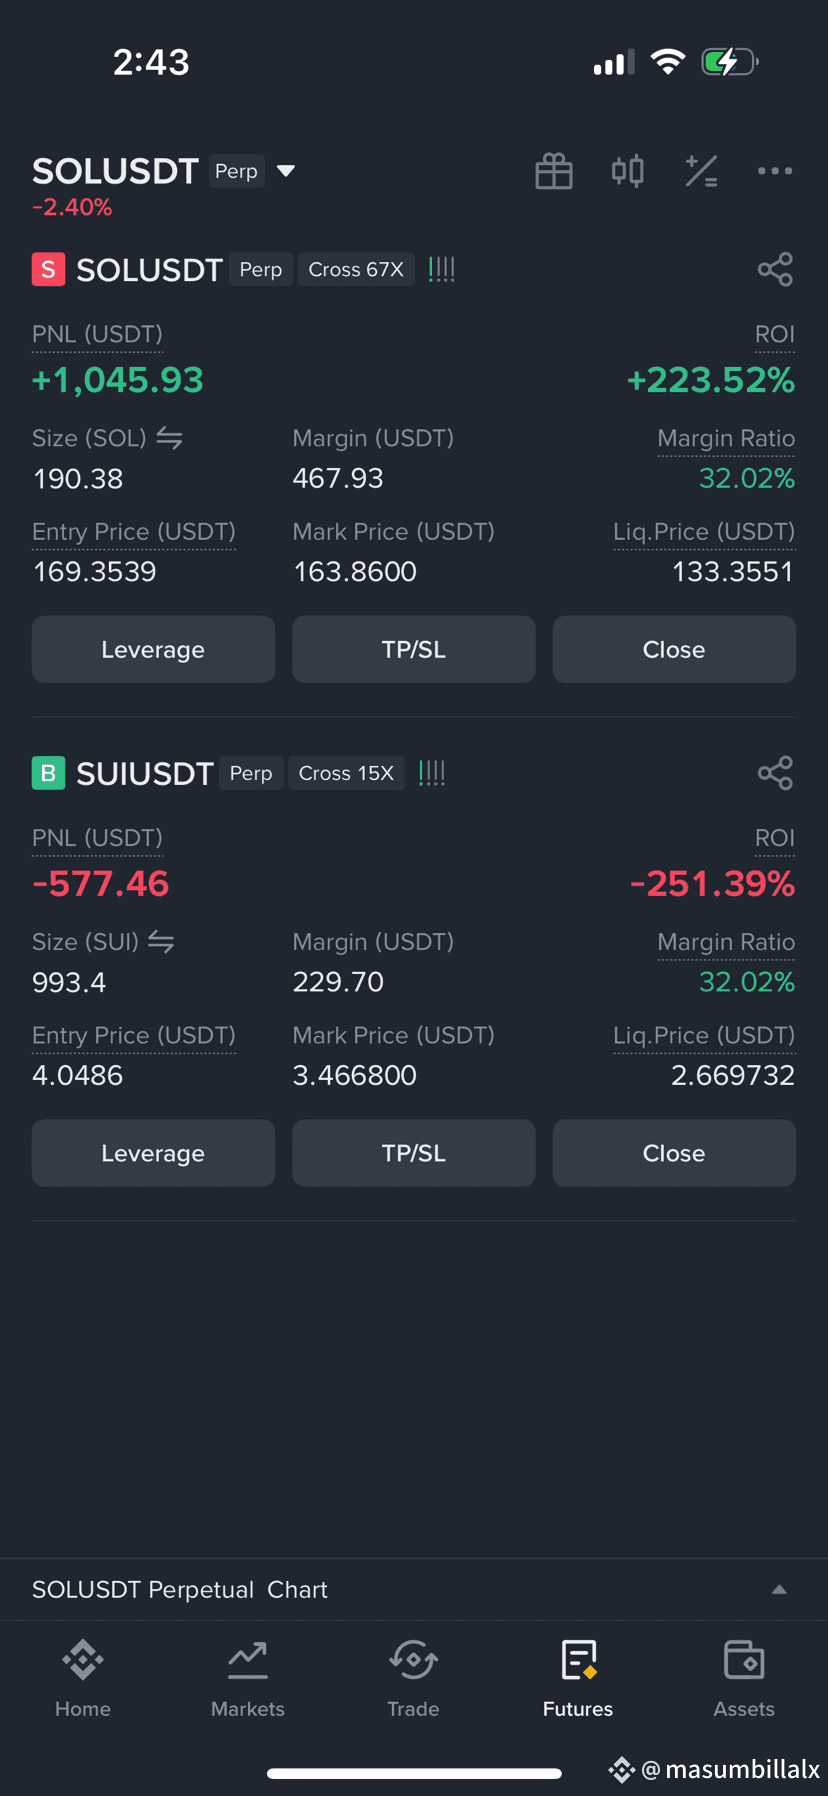Open the Cross 15X margin mode selector
Screen dimensions: 828x1796
click(x=346, y=773)
